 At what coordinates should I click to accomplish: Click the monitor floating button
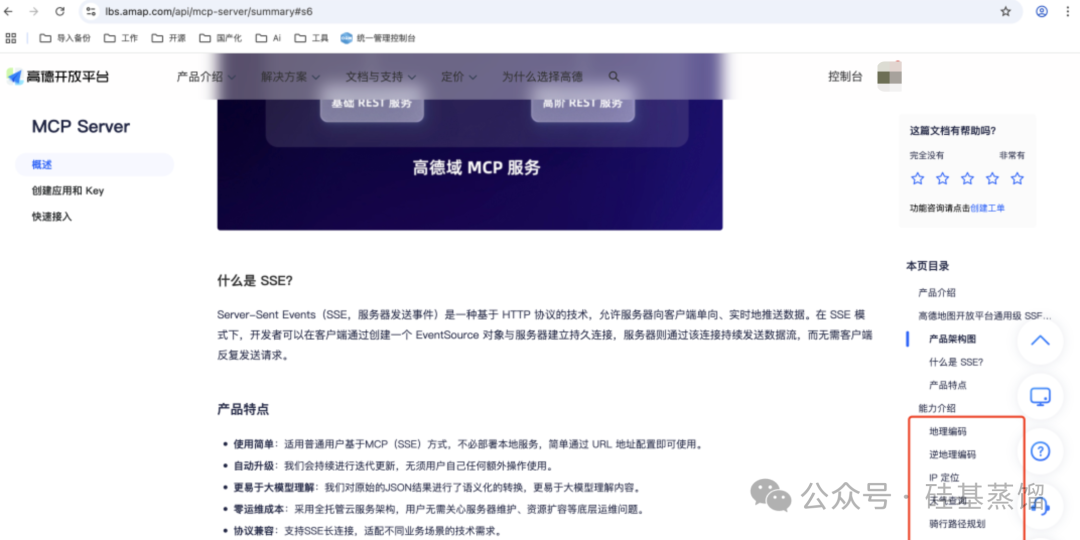(1039, 396)
